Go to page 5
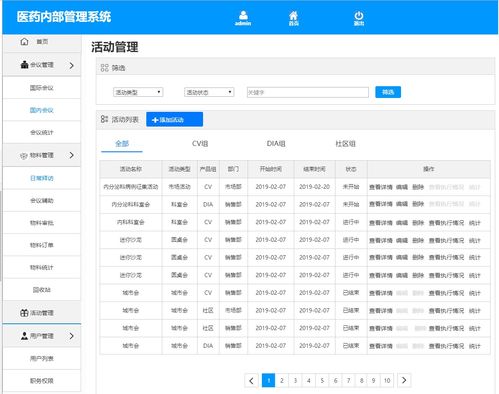Image resolution: width=499 pixels, height=394 pixels. click(x=322, y=380)
